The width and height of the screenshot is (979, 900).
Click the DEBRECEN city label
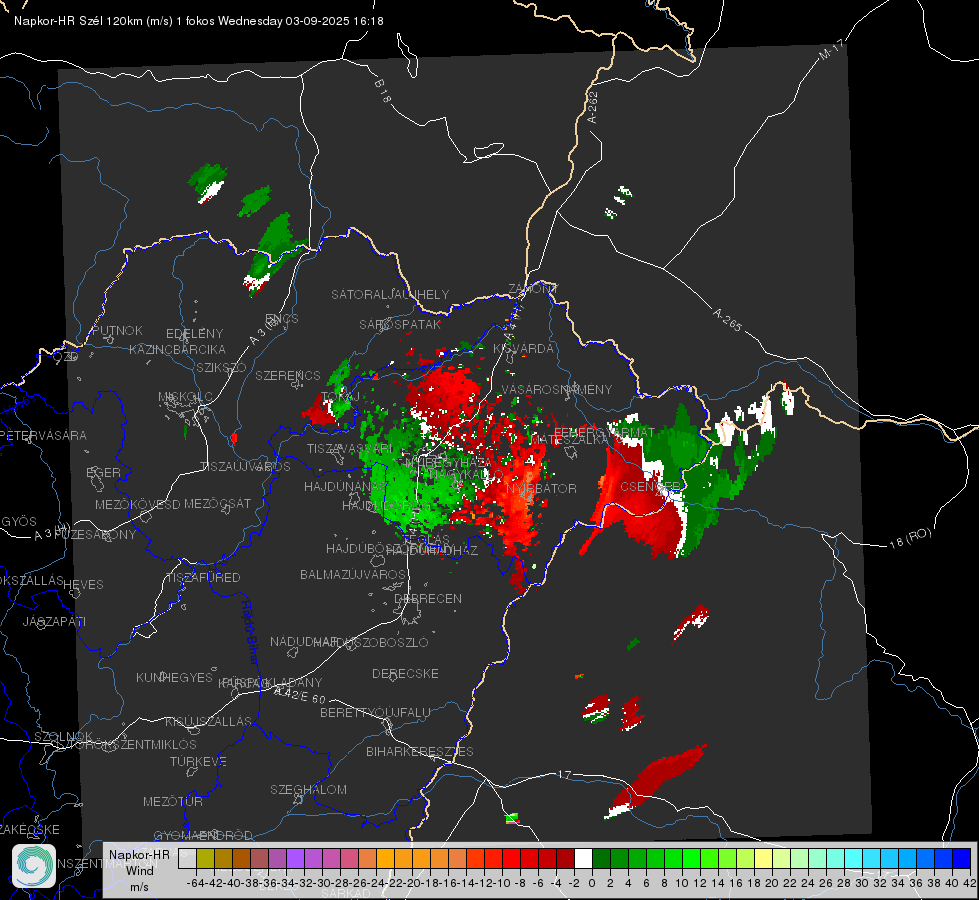[428, 598]
